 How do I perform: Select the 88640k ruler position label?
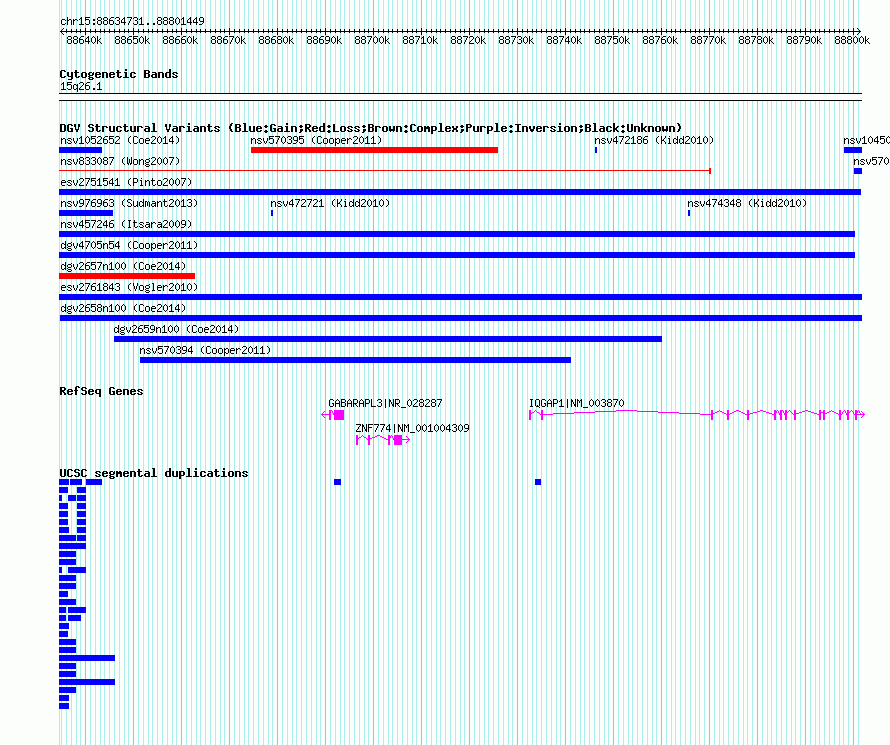click(x=84, y=40)
